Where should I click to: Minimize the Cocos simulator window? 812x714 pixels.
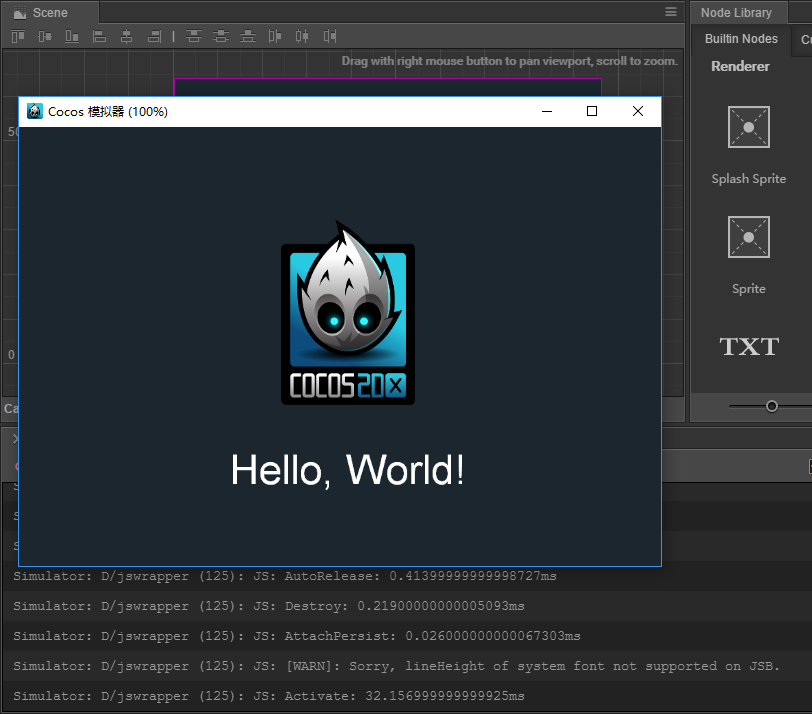click(547, 111)
